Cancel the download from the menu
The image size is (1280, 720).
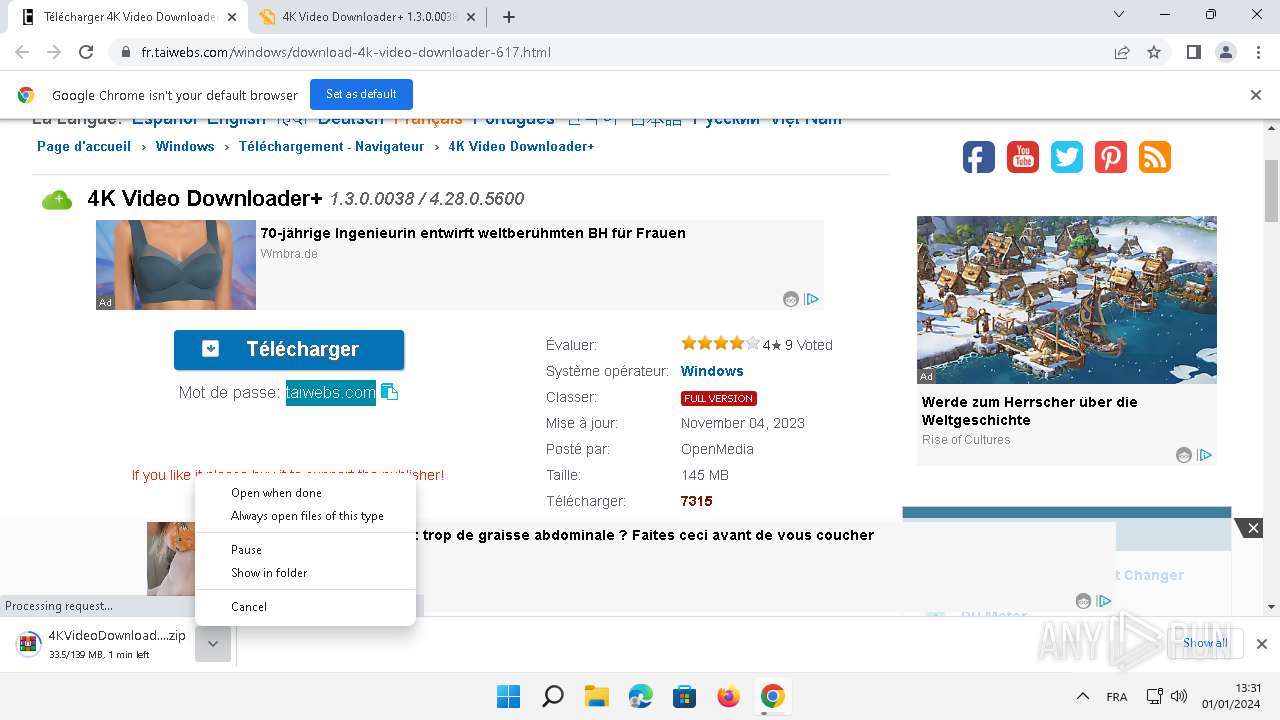[x=305, y=607]
